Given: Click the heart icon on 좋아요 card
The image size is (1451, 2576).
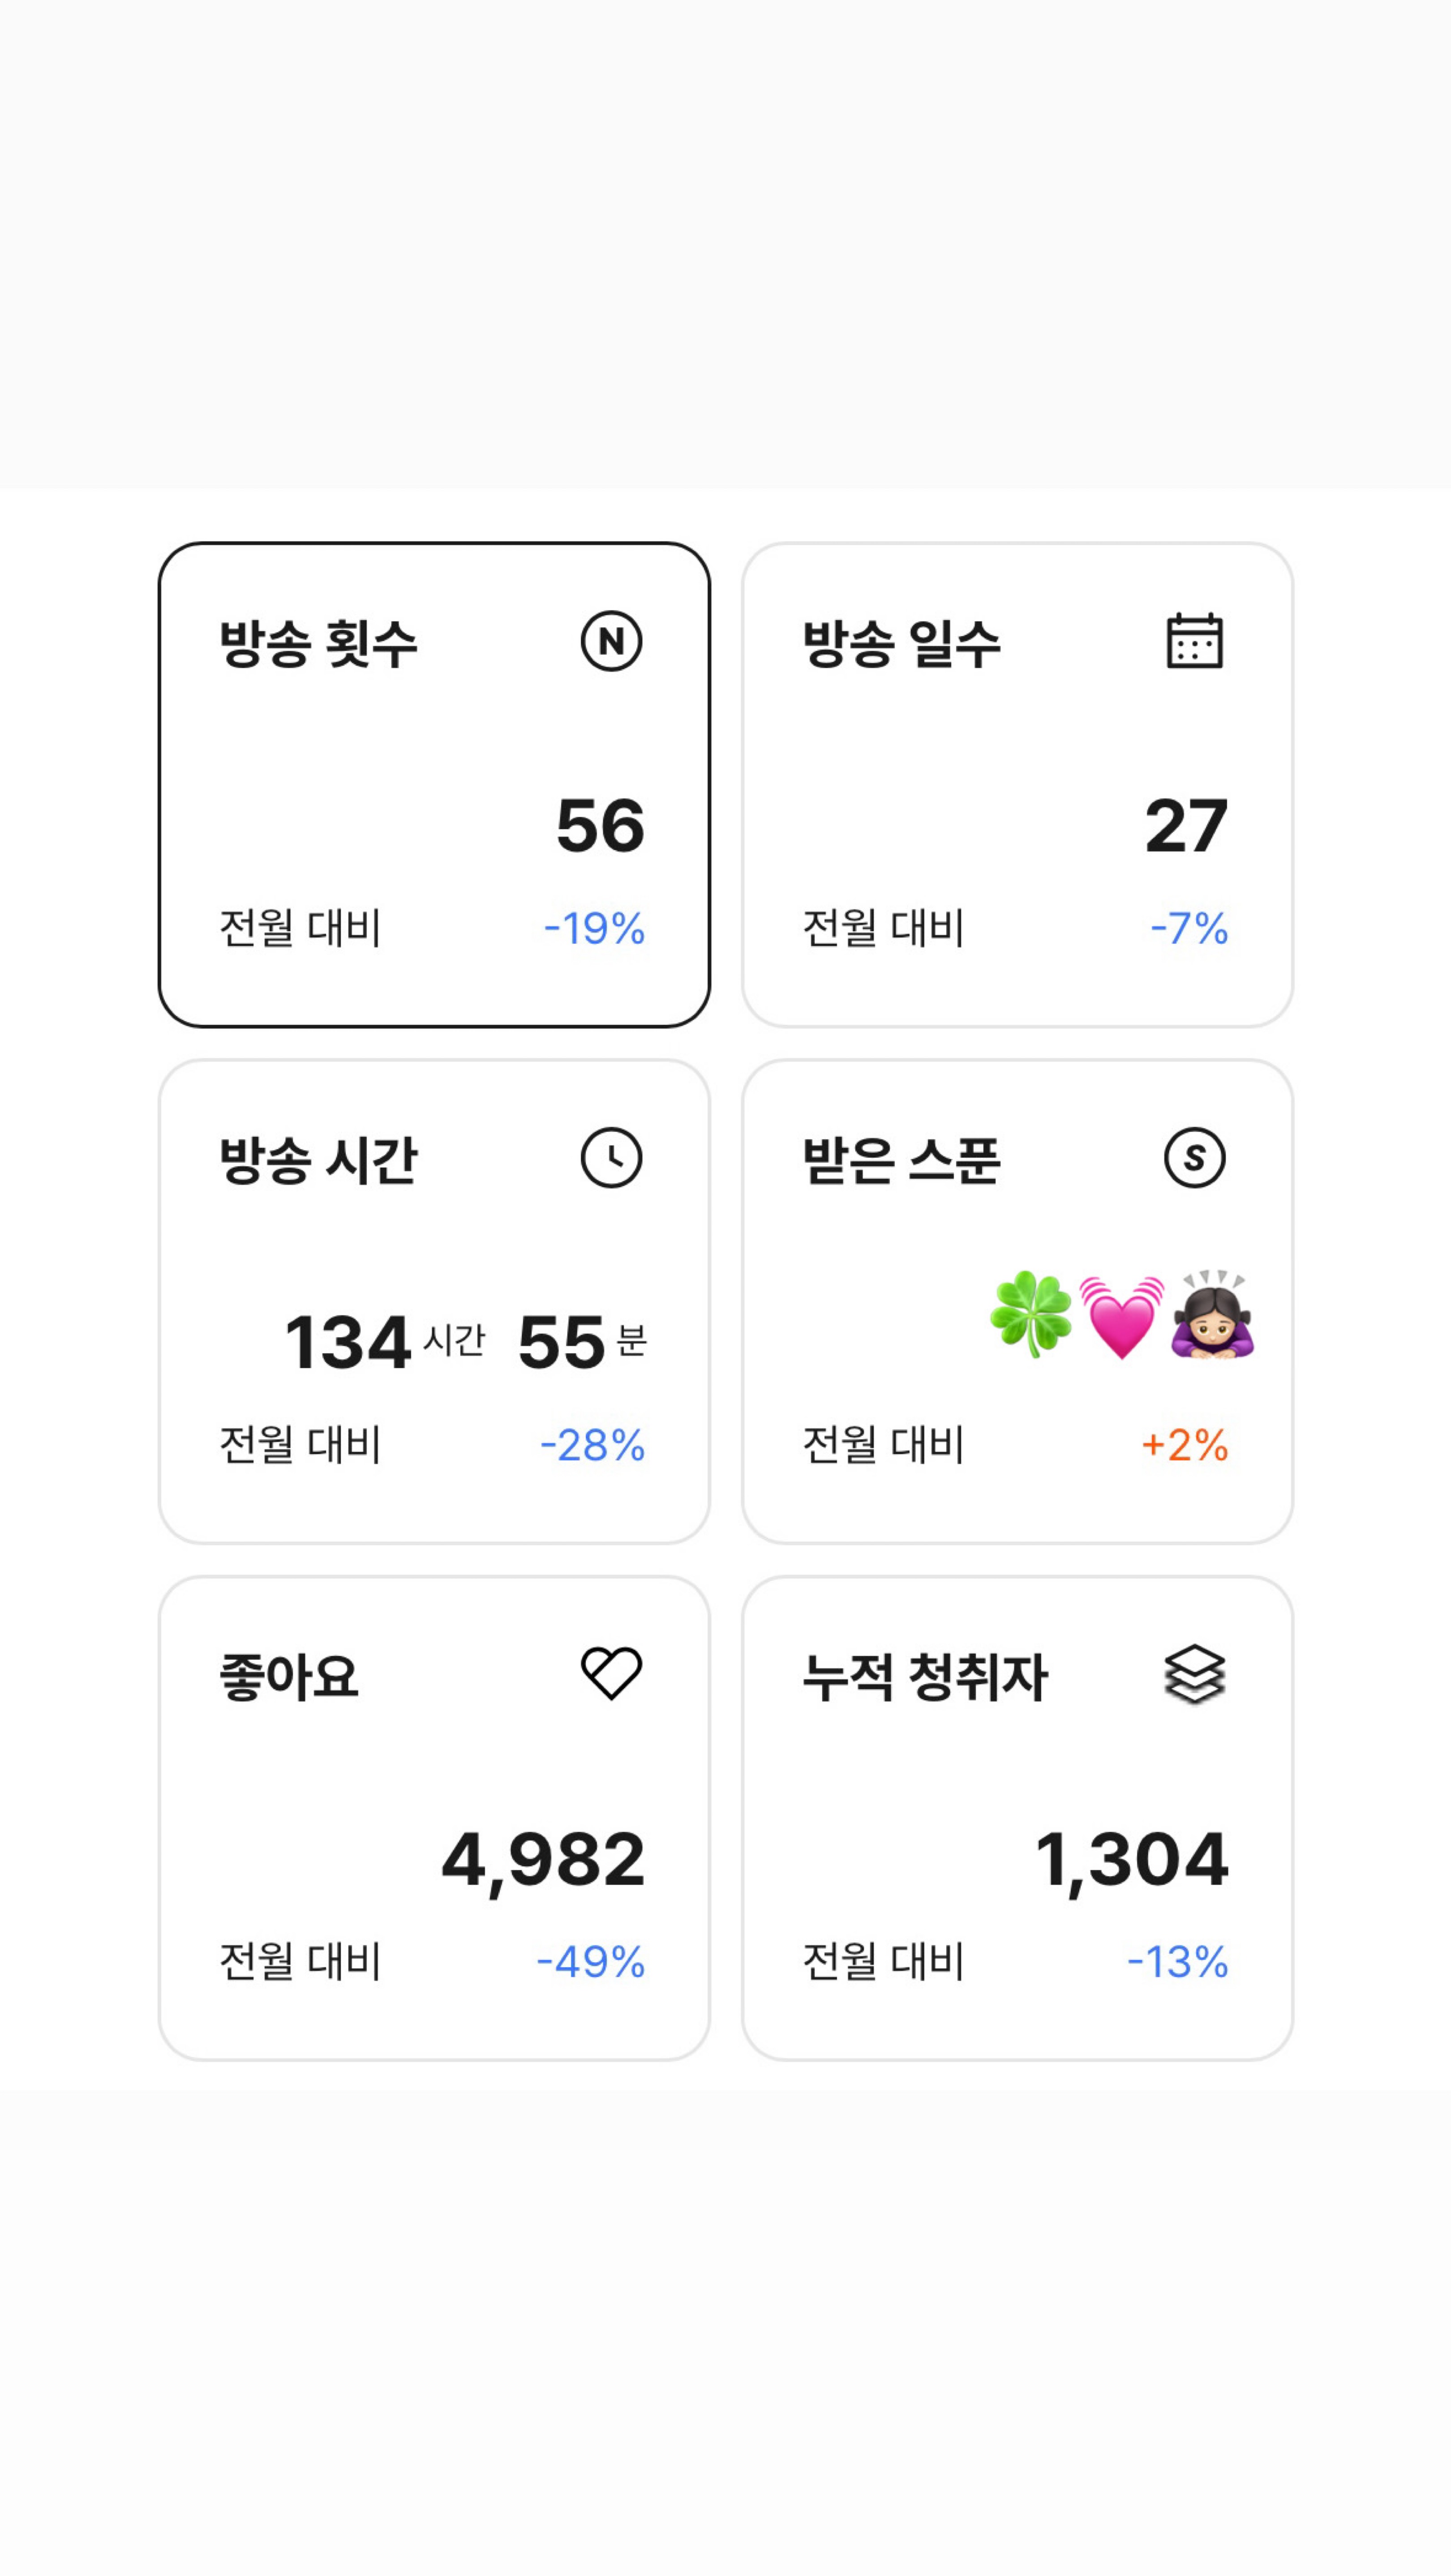Looking at the screenshot, I should click(611, 1673).
